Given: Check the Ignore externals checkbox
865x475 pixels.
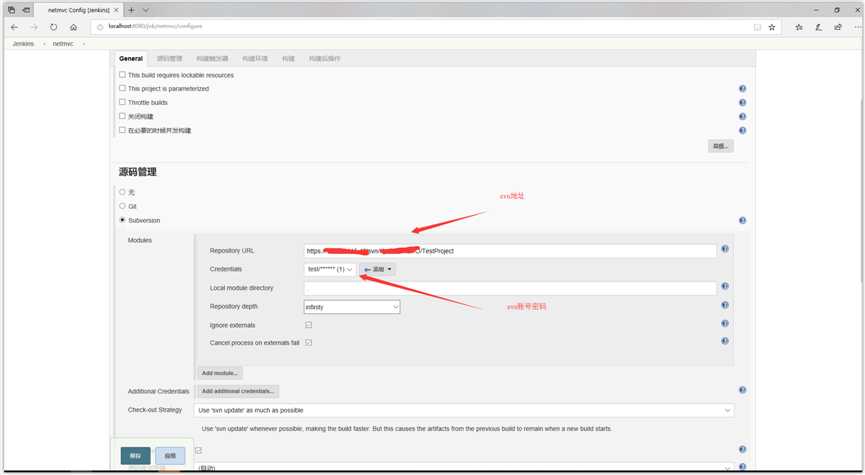Looking at the screenshot, I should pyautogui.click(x=308, y=325).
